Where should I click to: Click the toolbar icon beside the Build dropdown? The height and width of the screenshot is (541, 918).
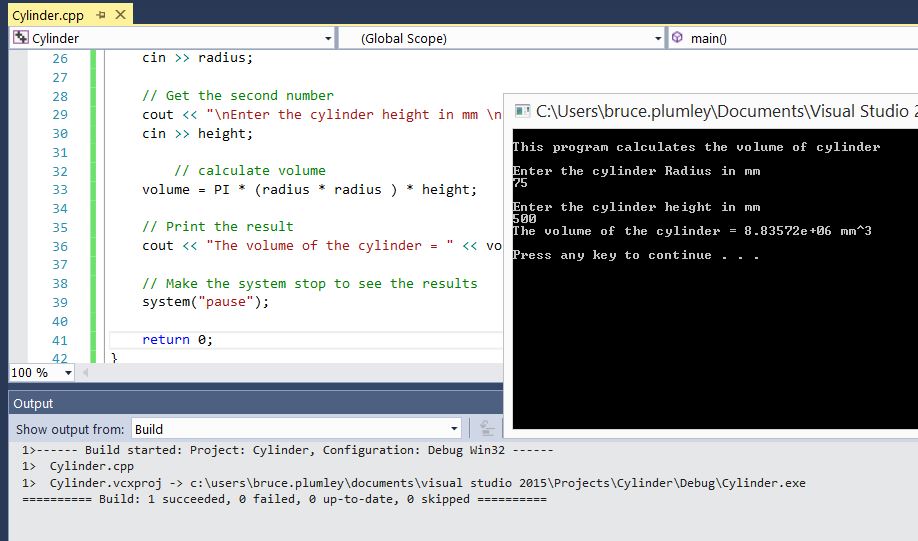[487, 429]
